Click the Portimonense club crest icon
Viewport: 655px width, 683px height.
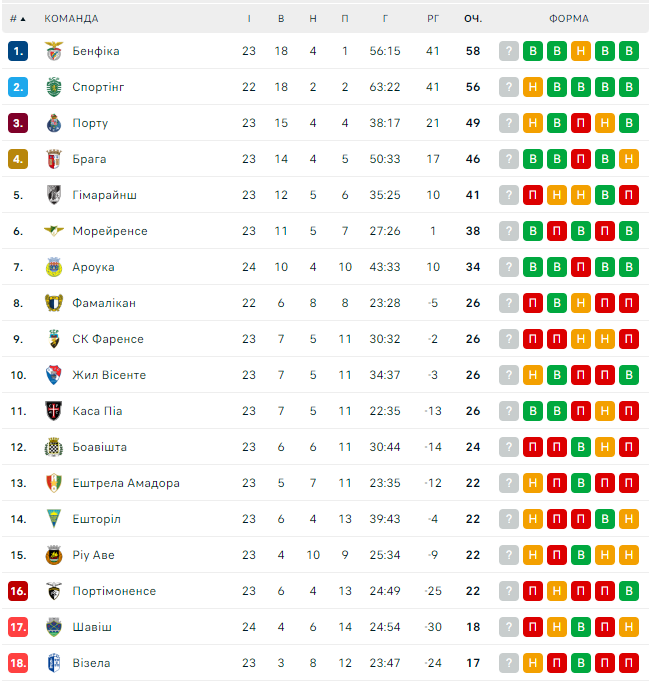point(54,591)
